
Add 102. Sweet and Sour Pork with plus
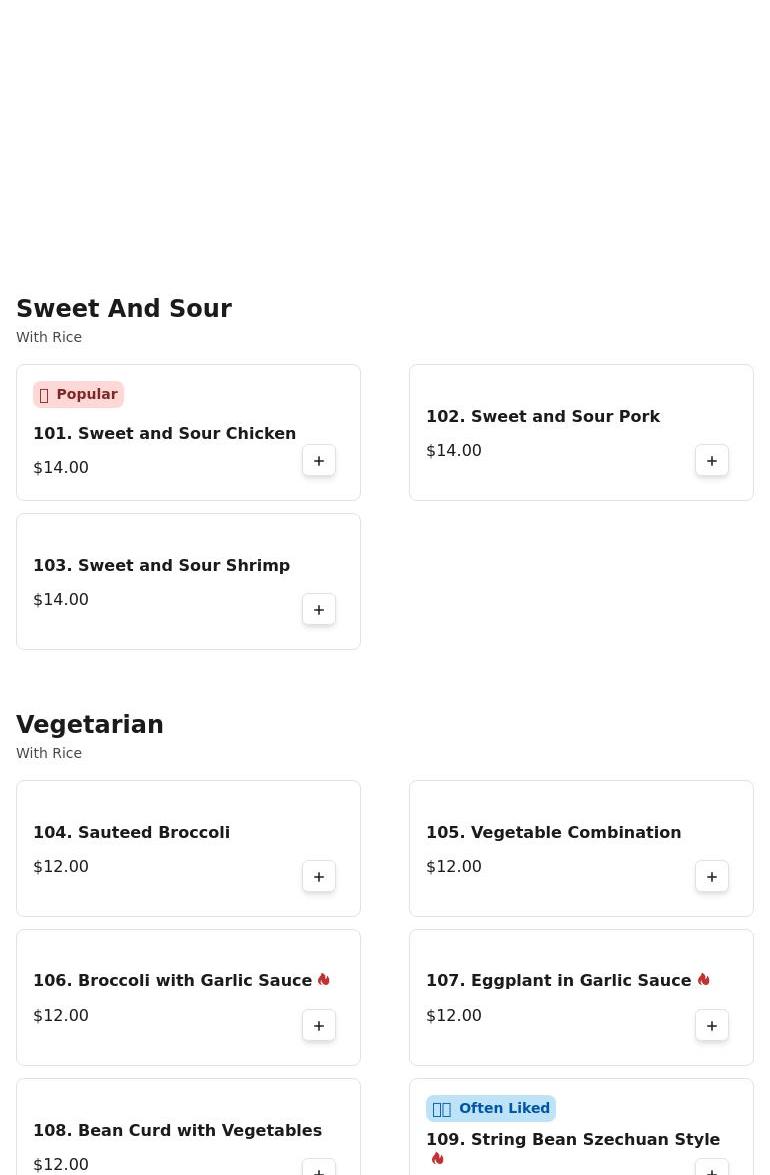point(712,461)
